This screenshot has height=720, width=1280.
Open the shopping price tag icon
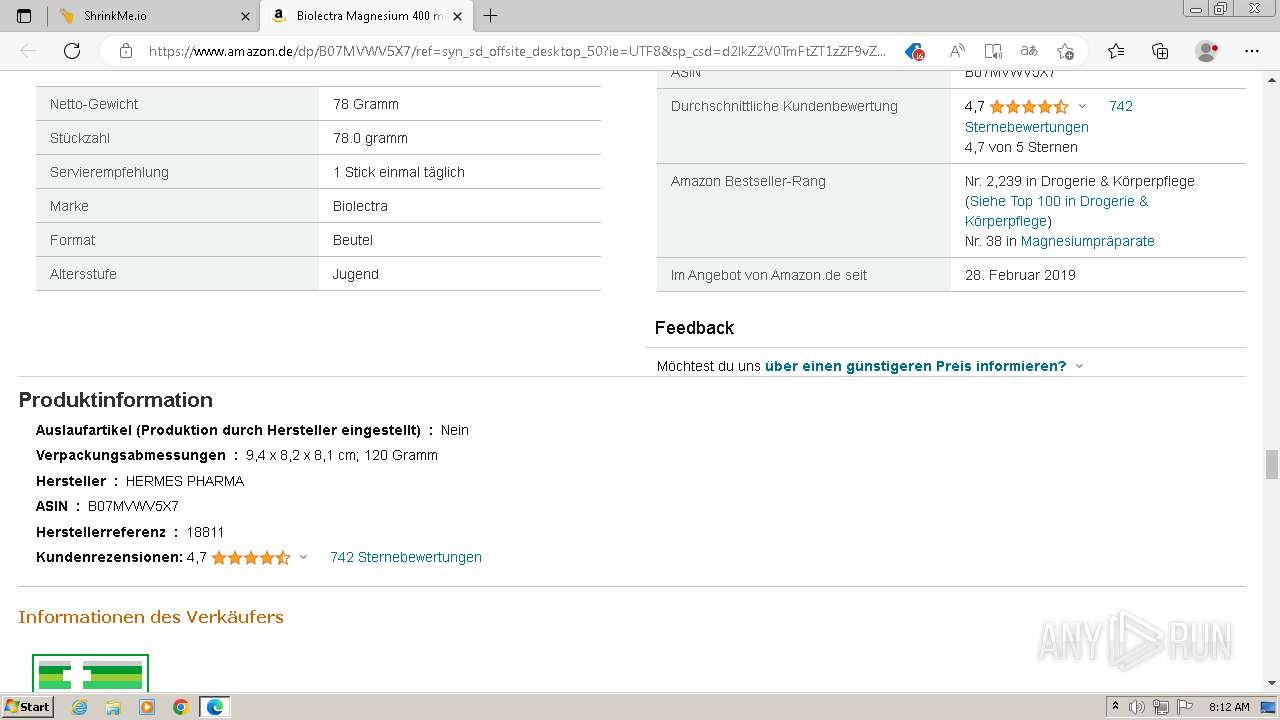[x=914, y=51]
